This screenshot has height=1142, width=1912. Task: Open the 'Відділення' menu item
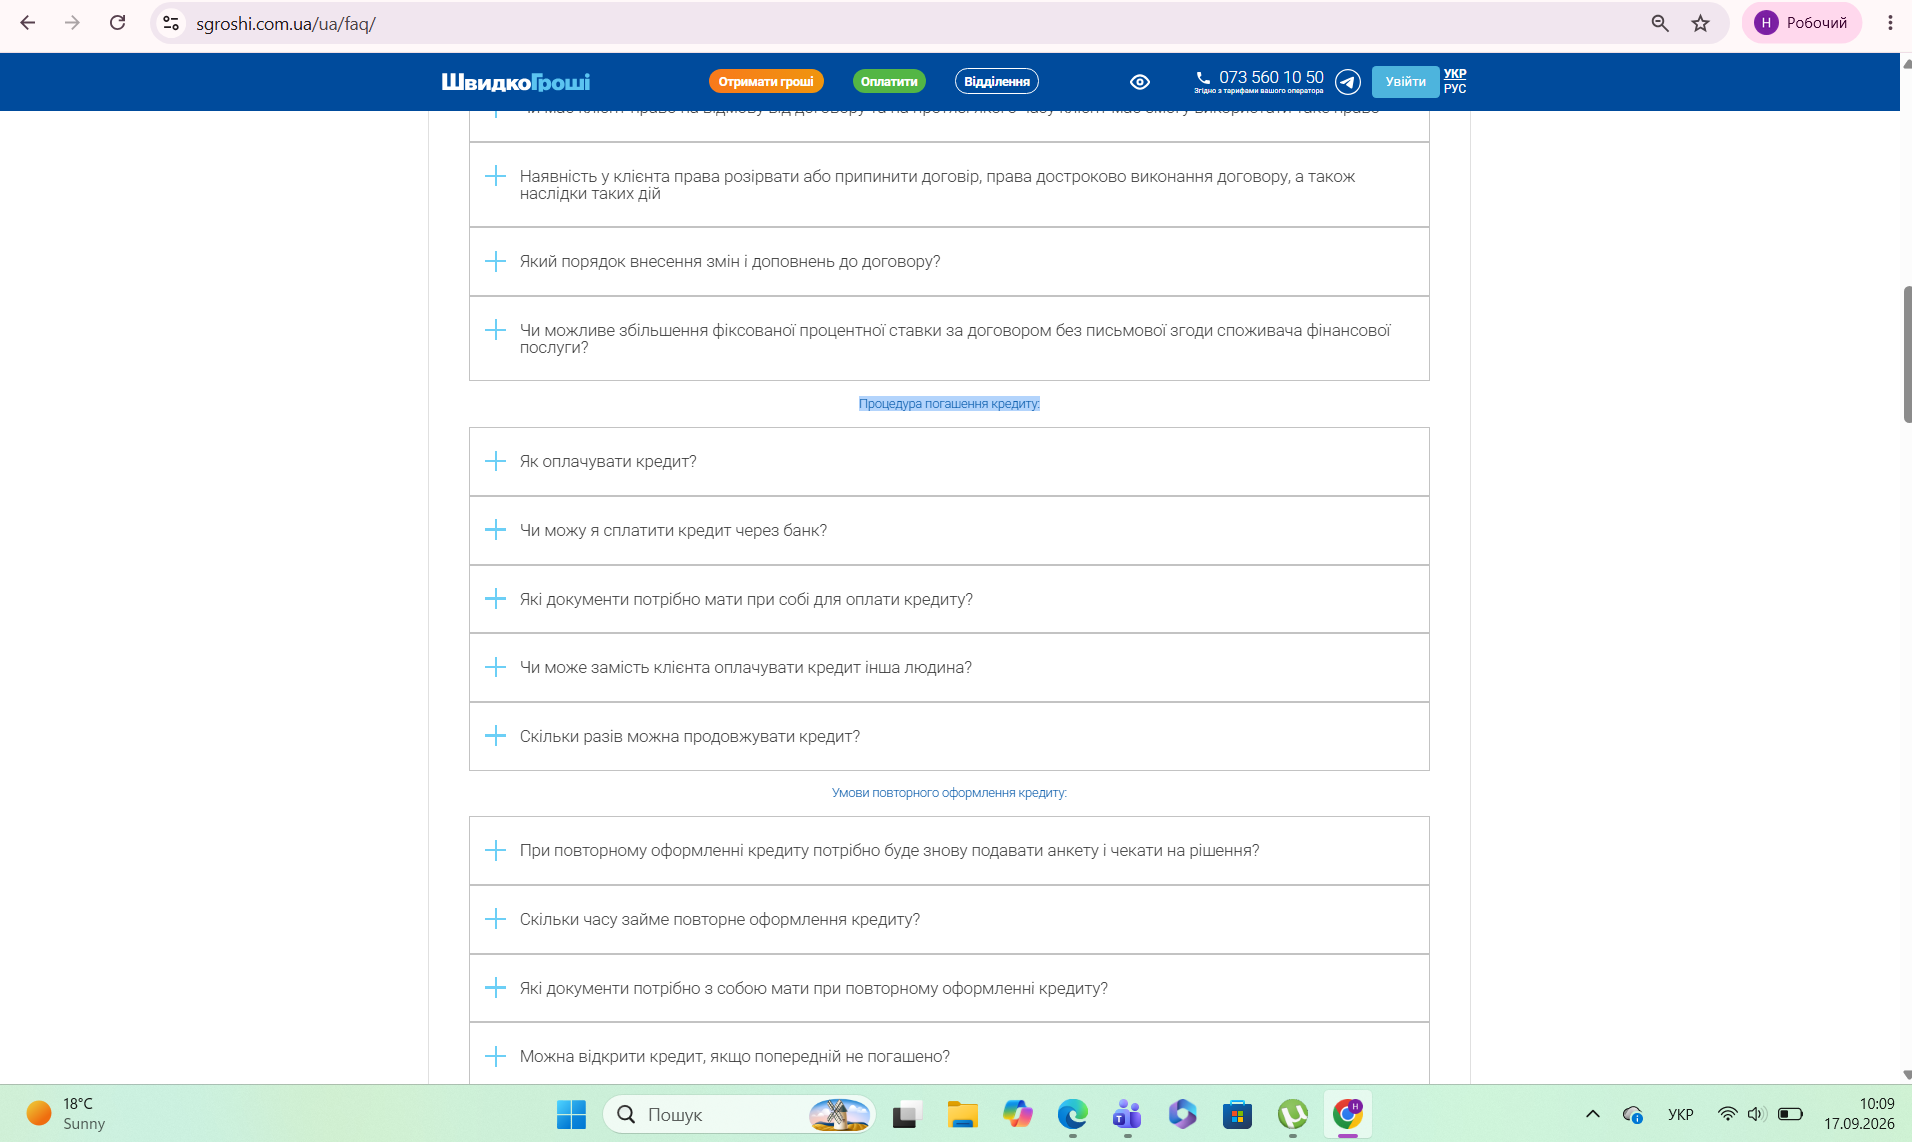pos(997,82)
